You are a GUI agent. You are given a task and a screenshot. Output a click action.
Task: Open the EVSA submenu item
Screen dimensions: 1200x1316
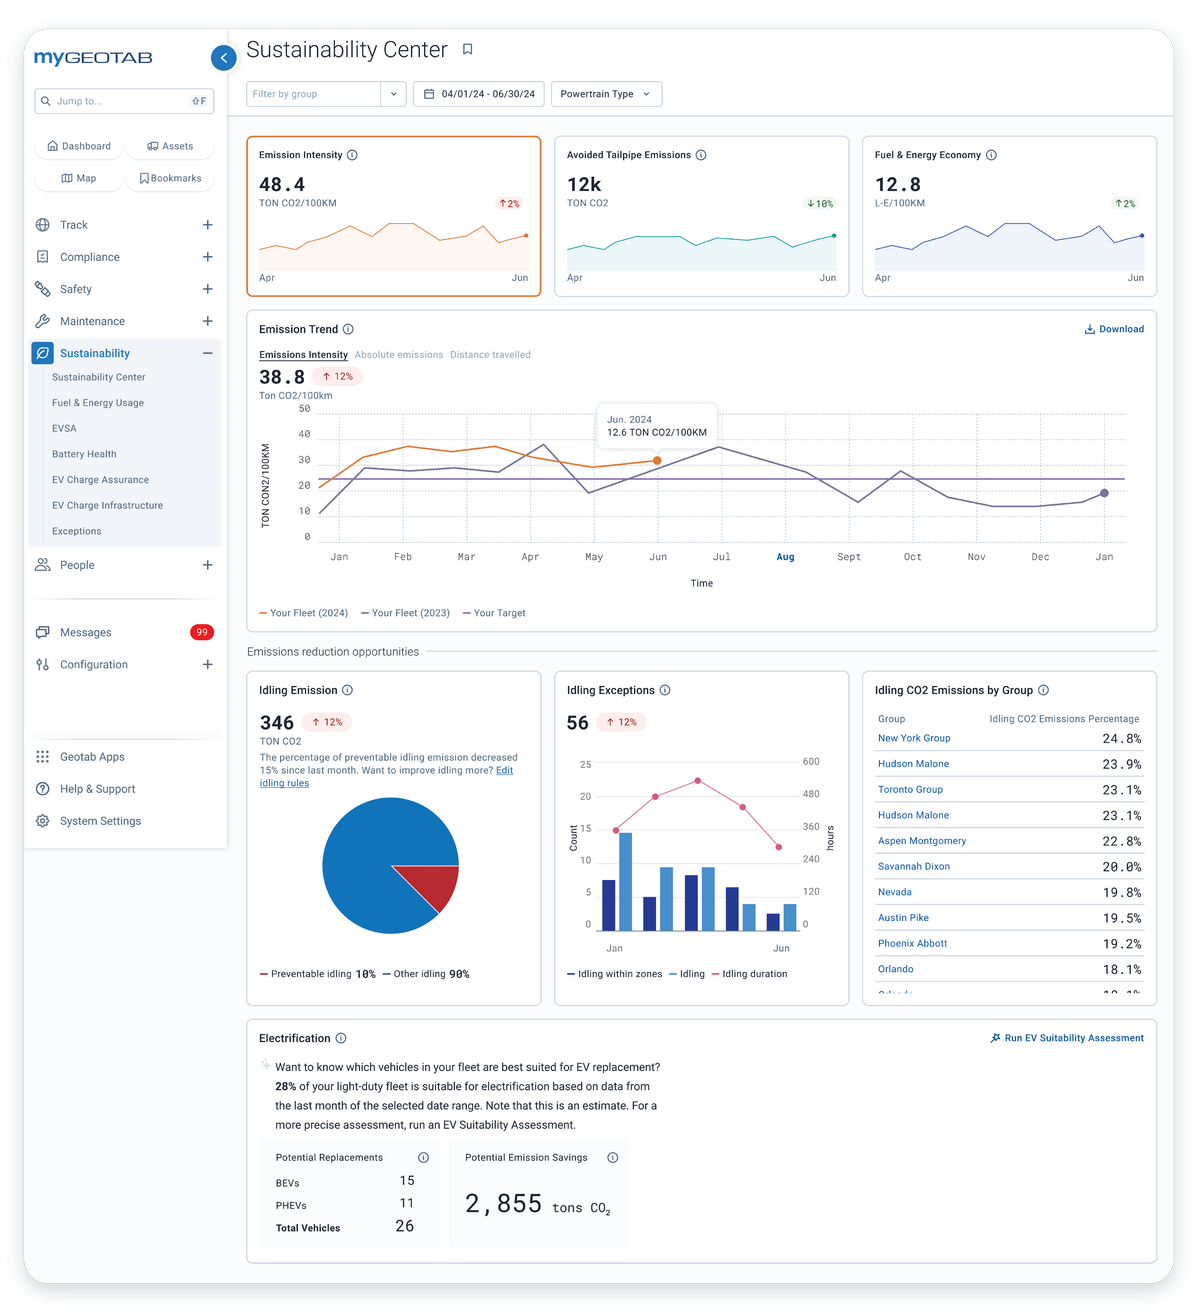64,428
